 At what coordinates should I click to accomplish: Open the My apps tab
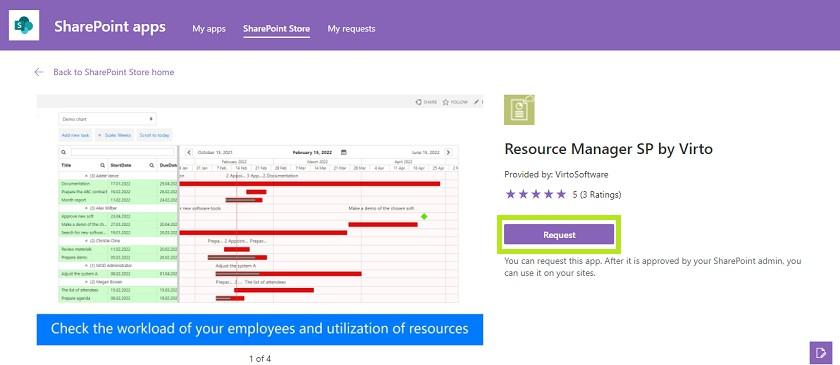209,28
